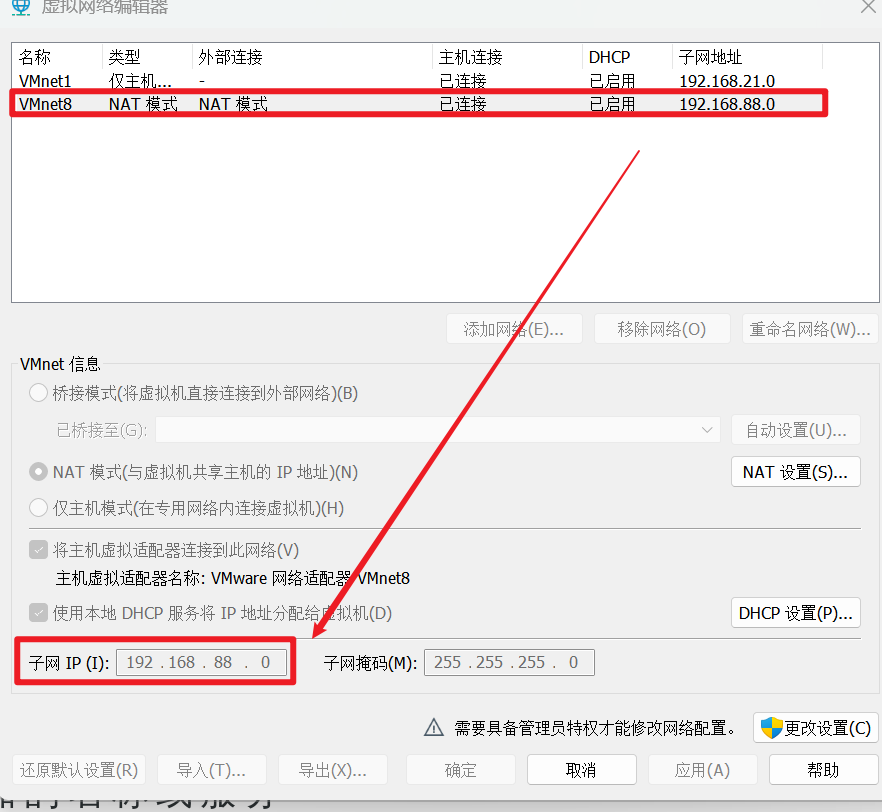Select 仅主机模式 radio button
Viewport: 882px width, 812px height.
[38, 508]
